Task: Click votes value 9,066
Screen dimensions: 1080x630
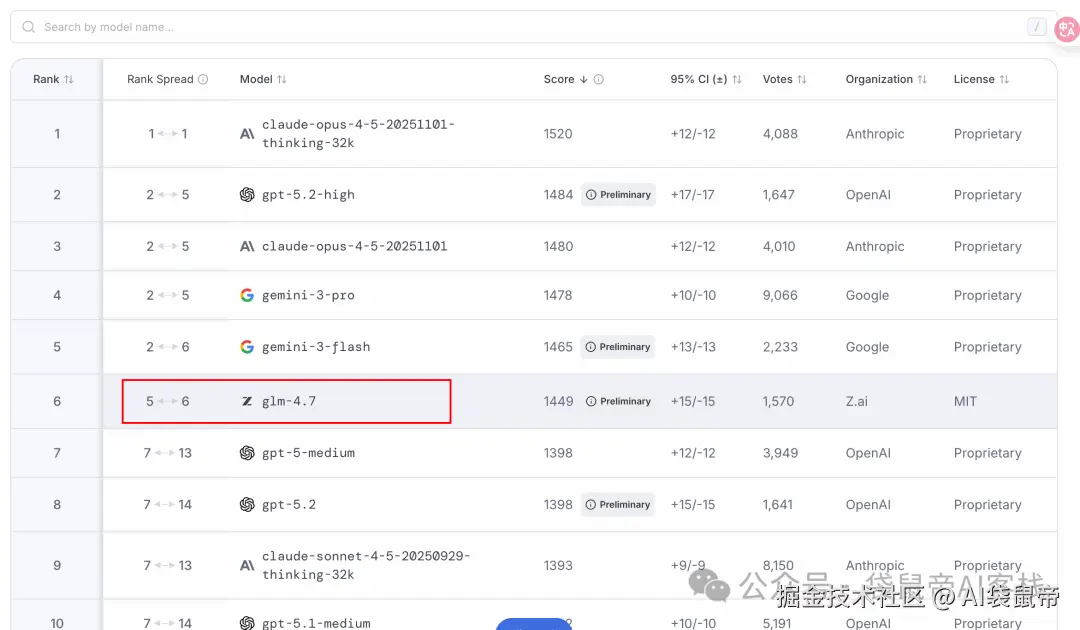Action: click(x=780, y=295)
